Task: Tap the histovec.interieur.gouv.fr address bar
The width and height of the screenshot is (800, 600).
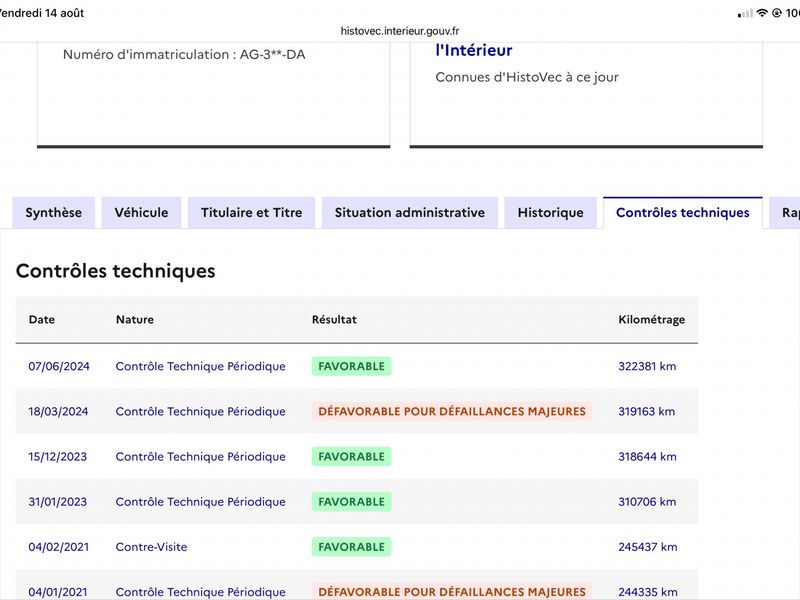Action: pos(400,31)
